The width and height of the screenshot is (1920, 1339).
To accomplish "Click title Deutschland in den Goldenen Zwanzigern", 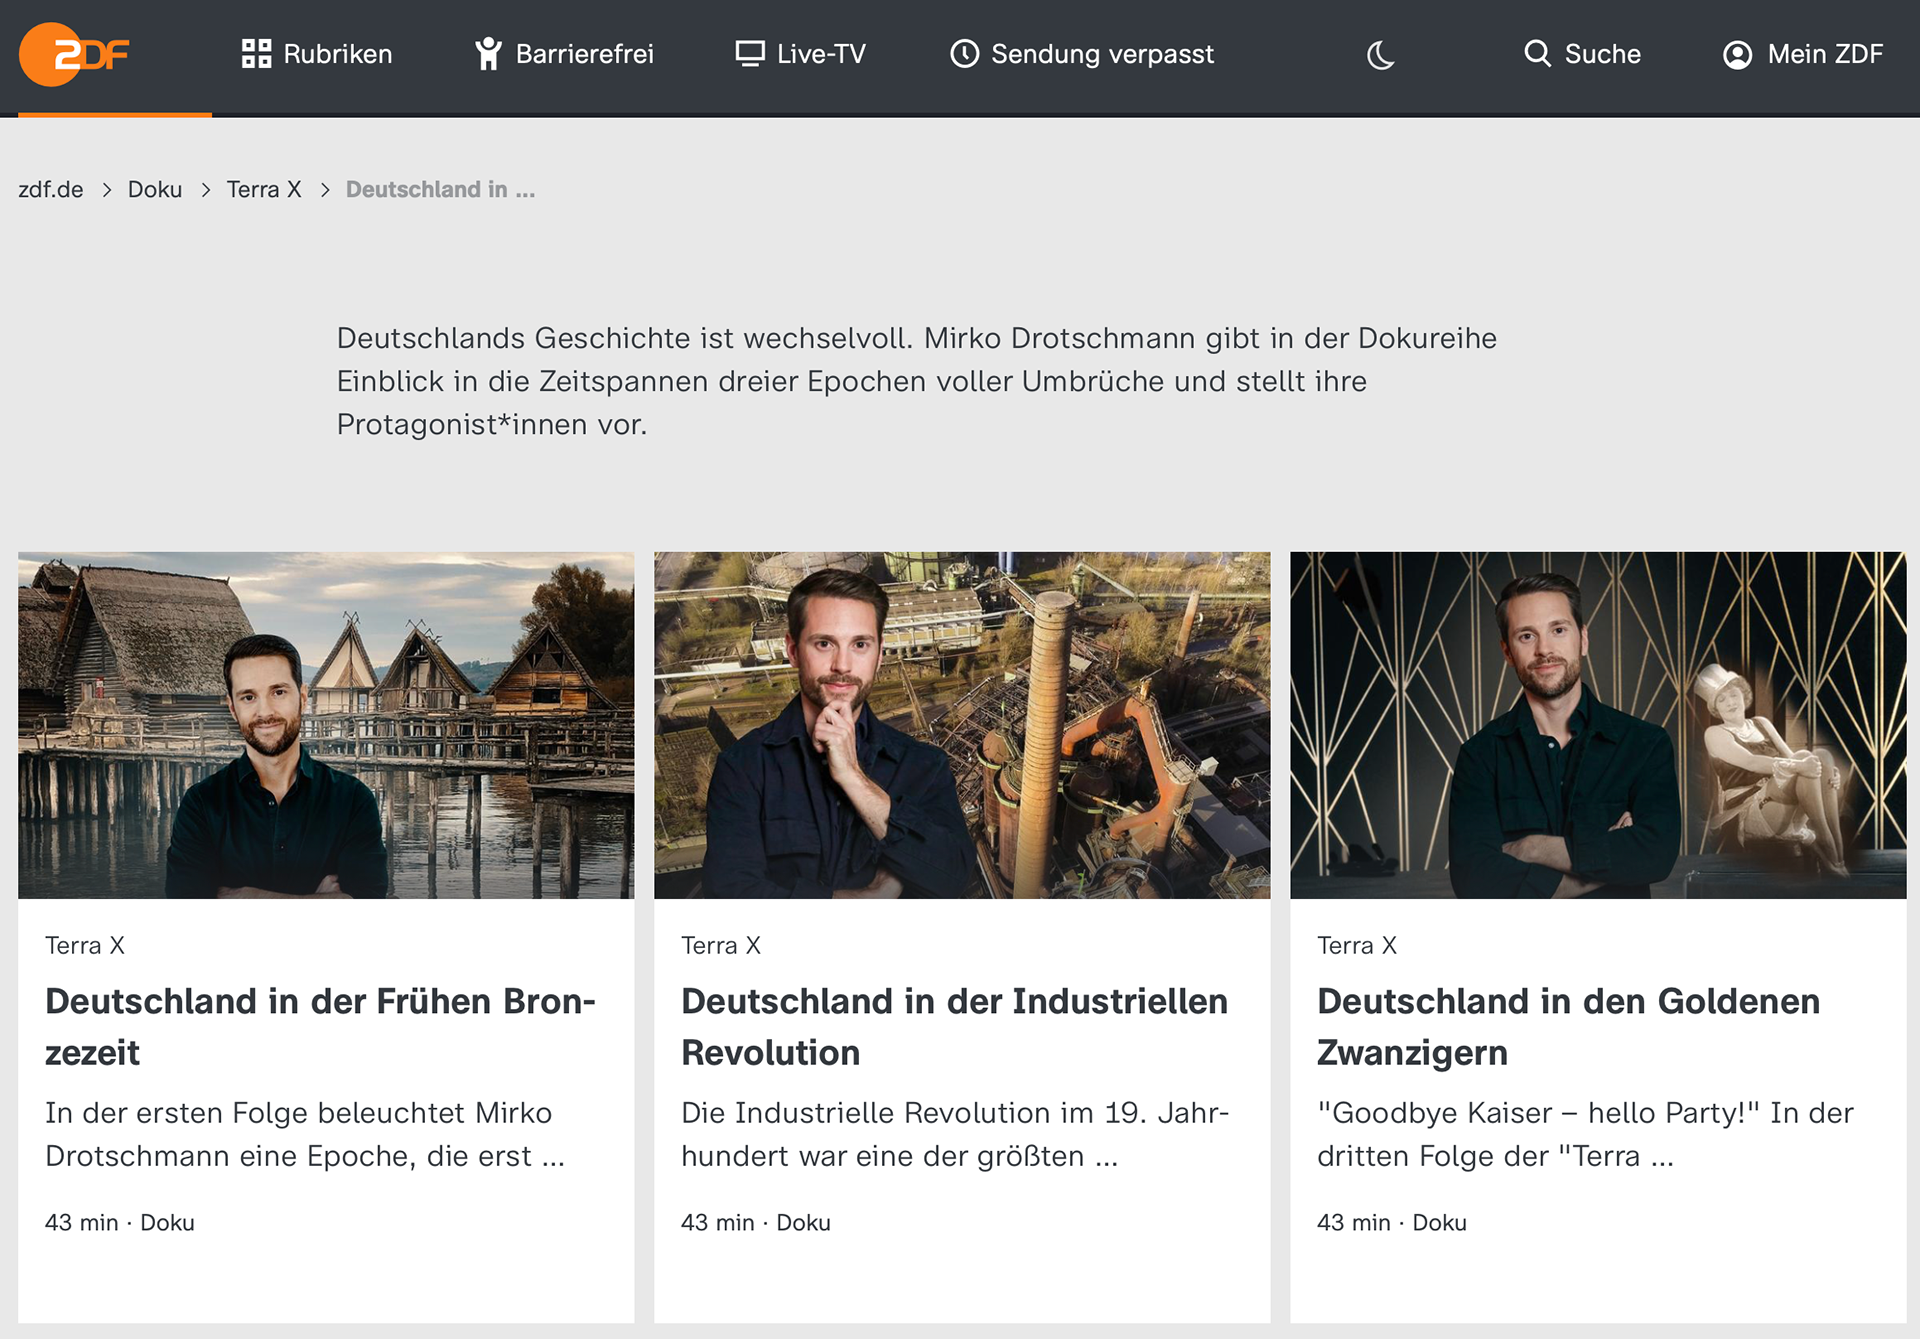I will pyautogui.click(x=1568, y=1026).
